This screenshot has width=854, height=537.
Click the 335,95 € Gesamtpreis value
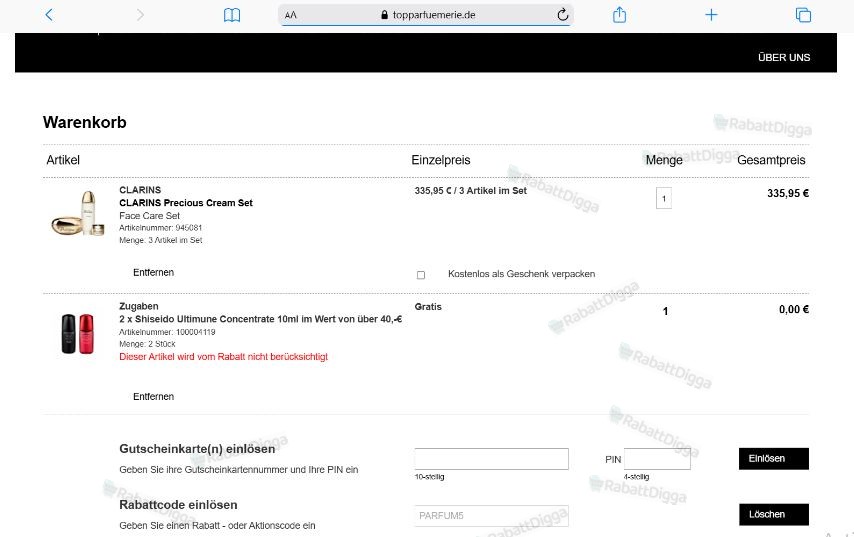[788, 193]
